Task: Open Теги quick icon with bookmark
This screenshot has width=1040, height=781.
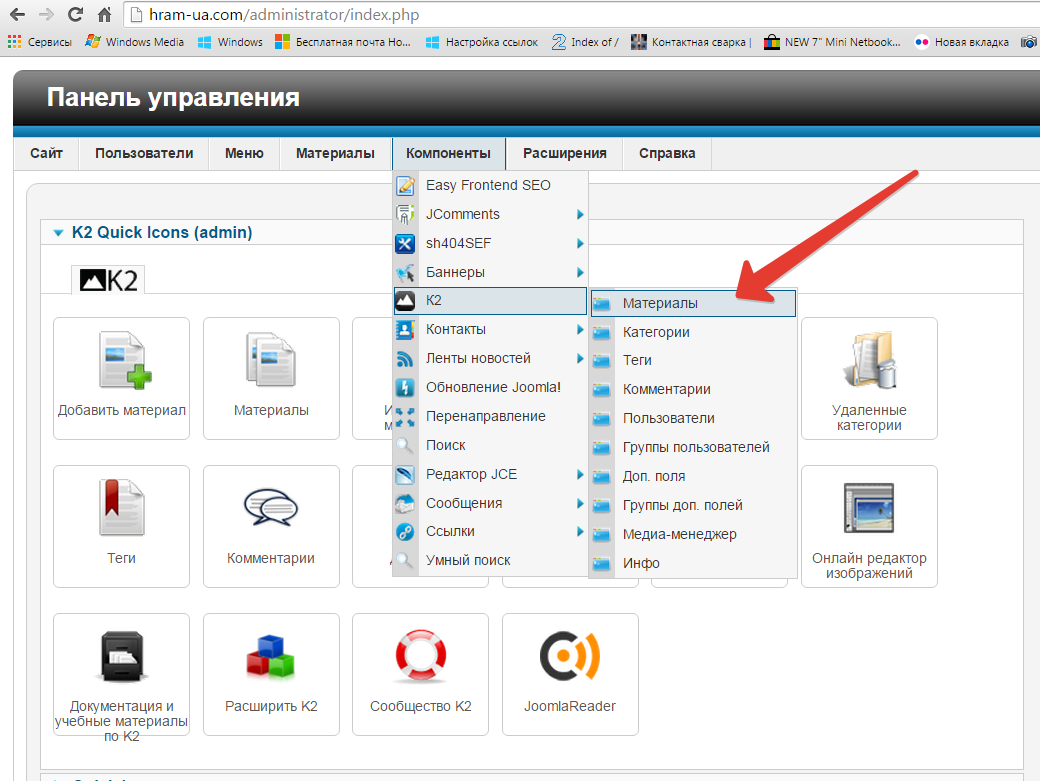Action: pyautogui.click(x=121, y=526)
